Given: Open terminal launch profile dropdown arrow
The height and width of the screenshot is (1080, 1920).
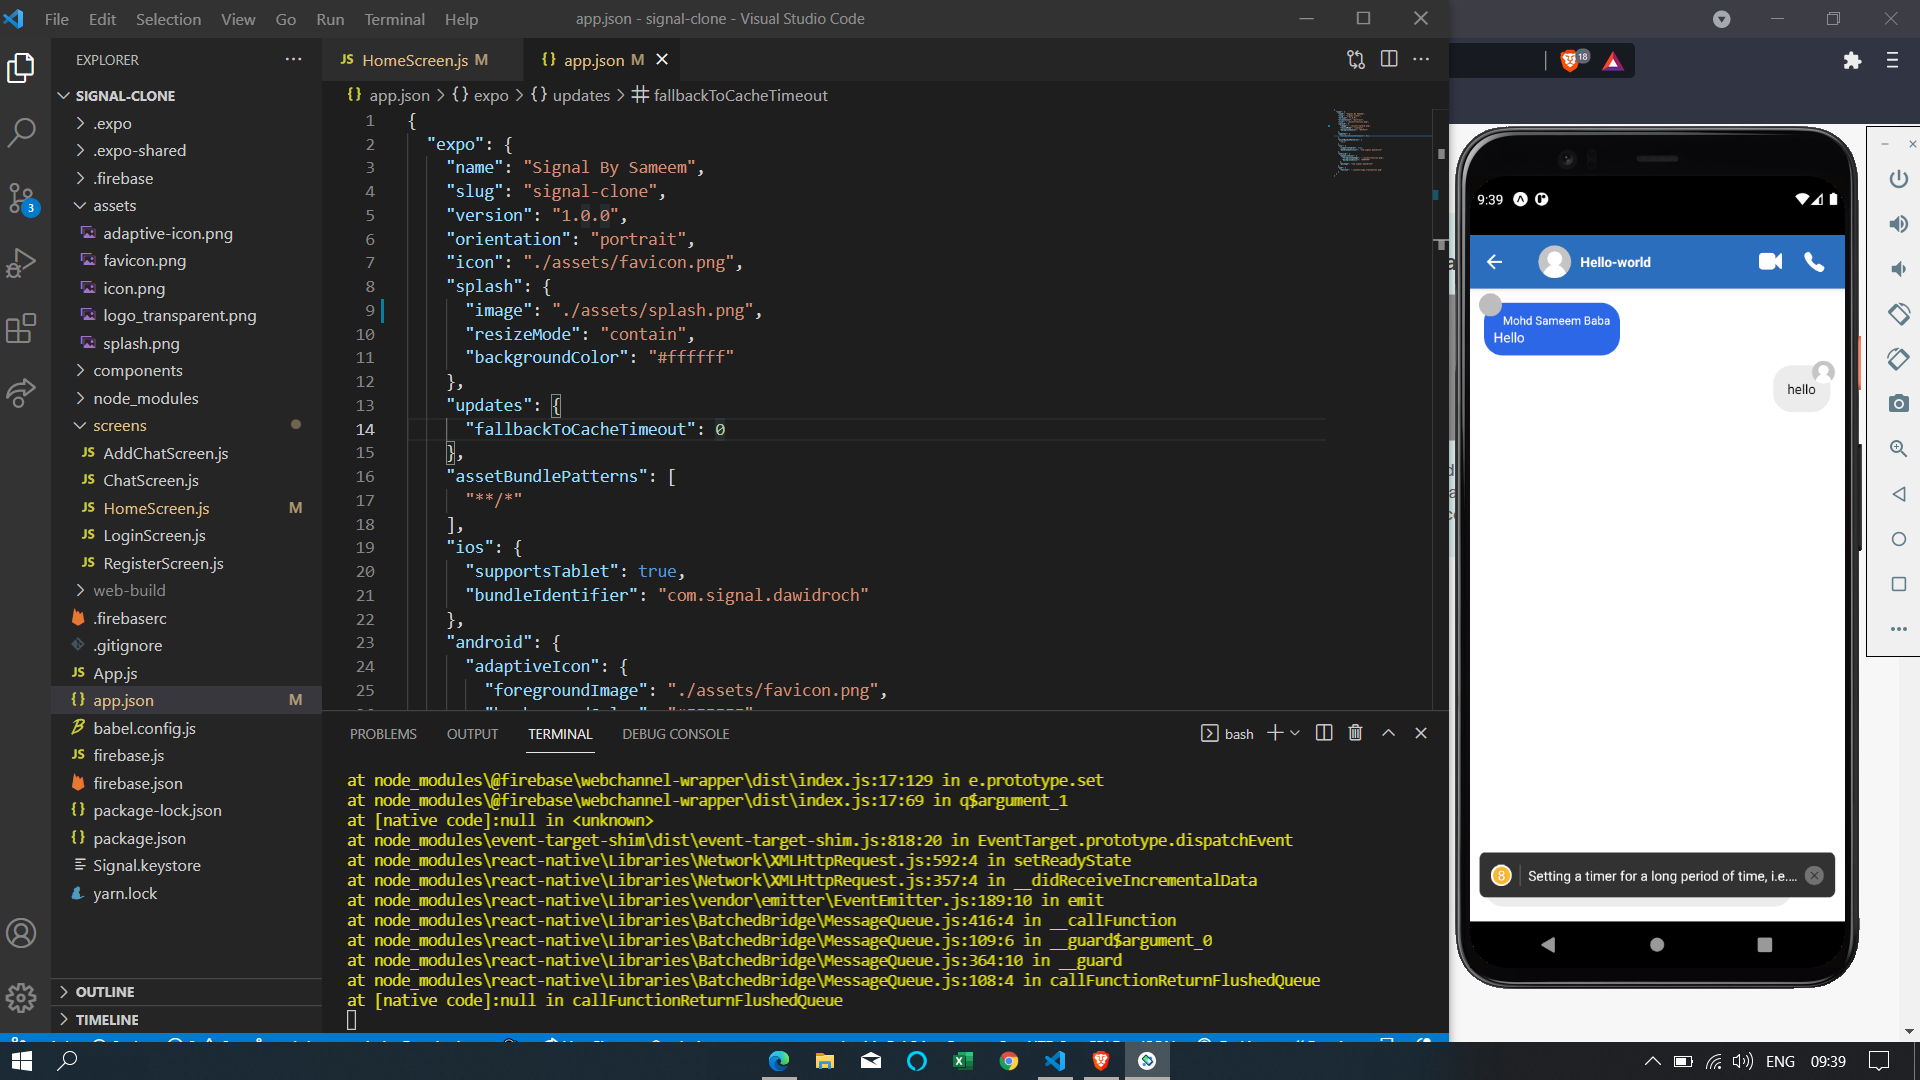Looking at the screenshot, I should pyautogui.click(x=1295, y=733).
